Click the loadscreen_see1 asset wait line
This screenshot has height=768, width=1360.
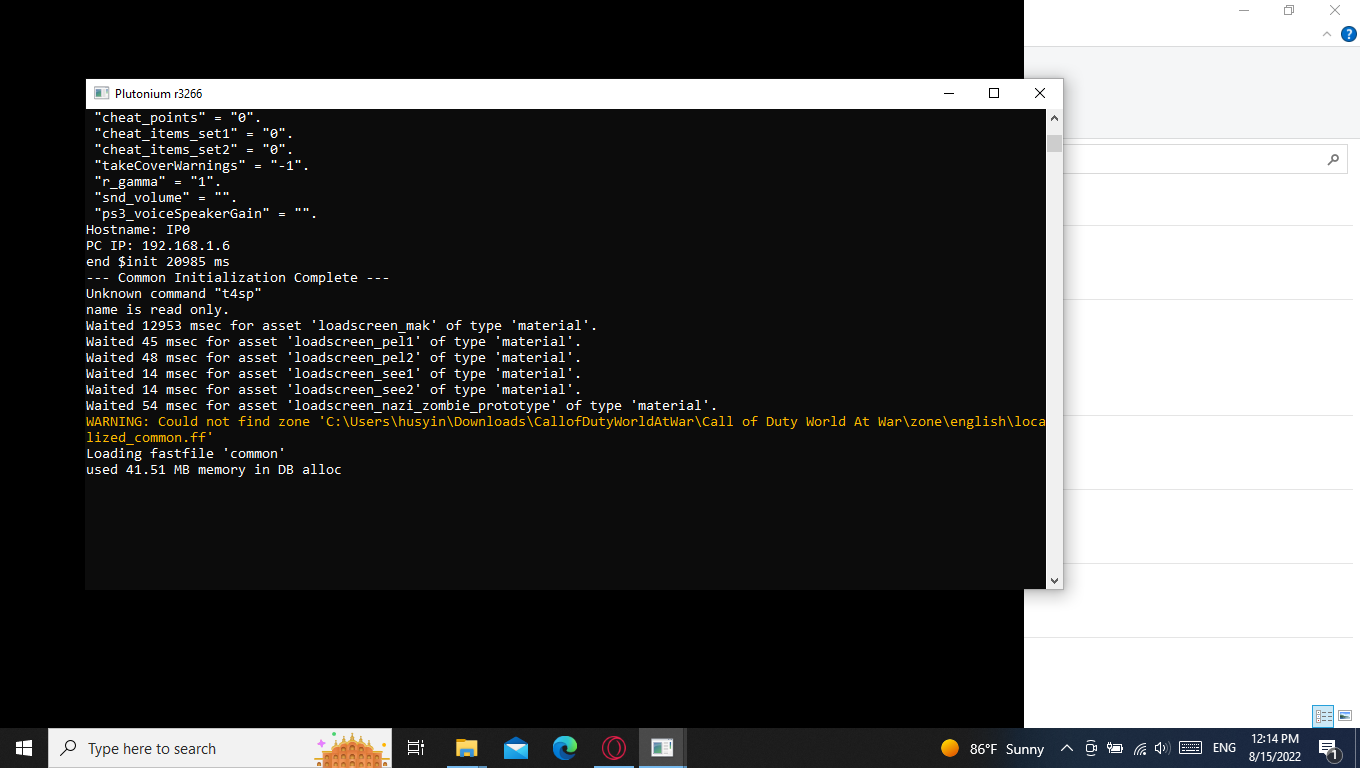(334, 374)
